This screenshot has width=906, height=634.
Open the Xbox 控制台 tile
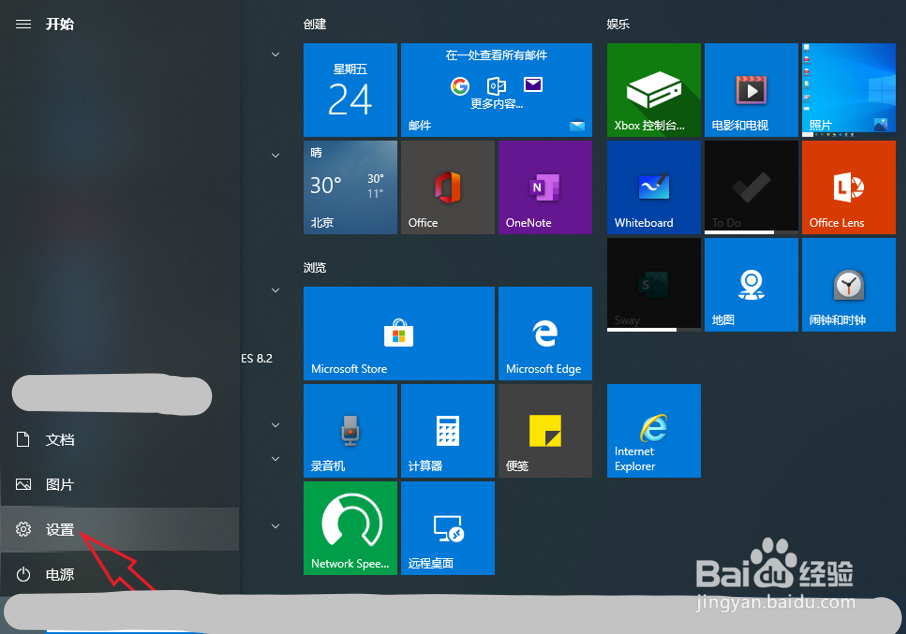653,90
